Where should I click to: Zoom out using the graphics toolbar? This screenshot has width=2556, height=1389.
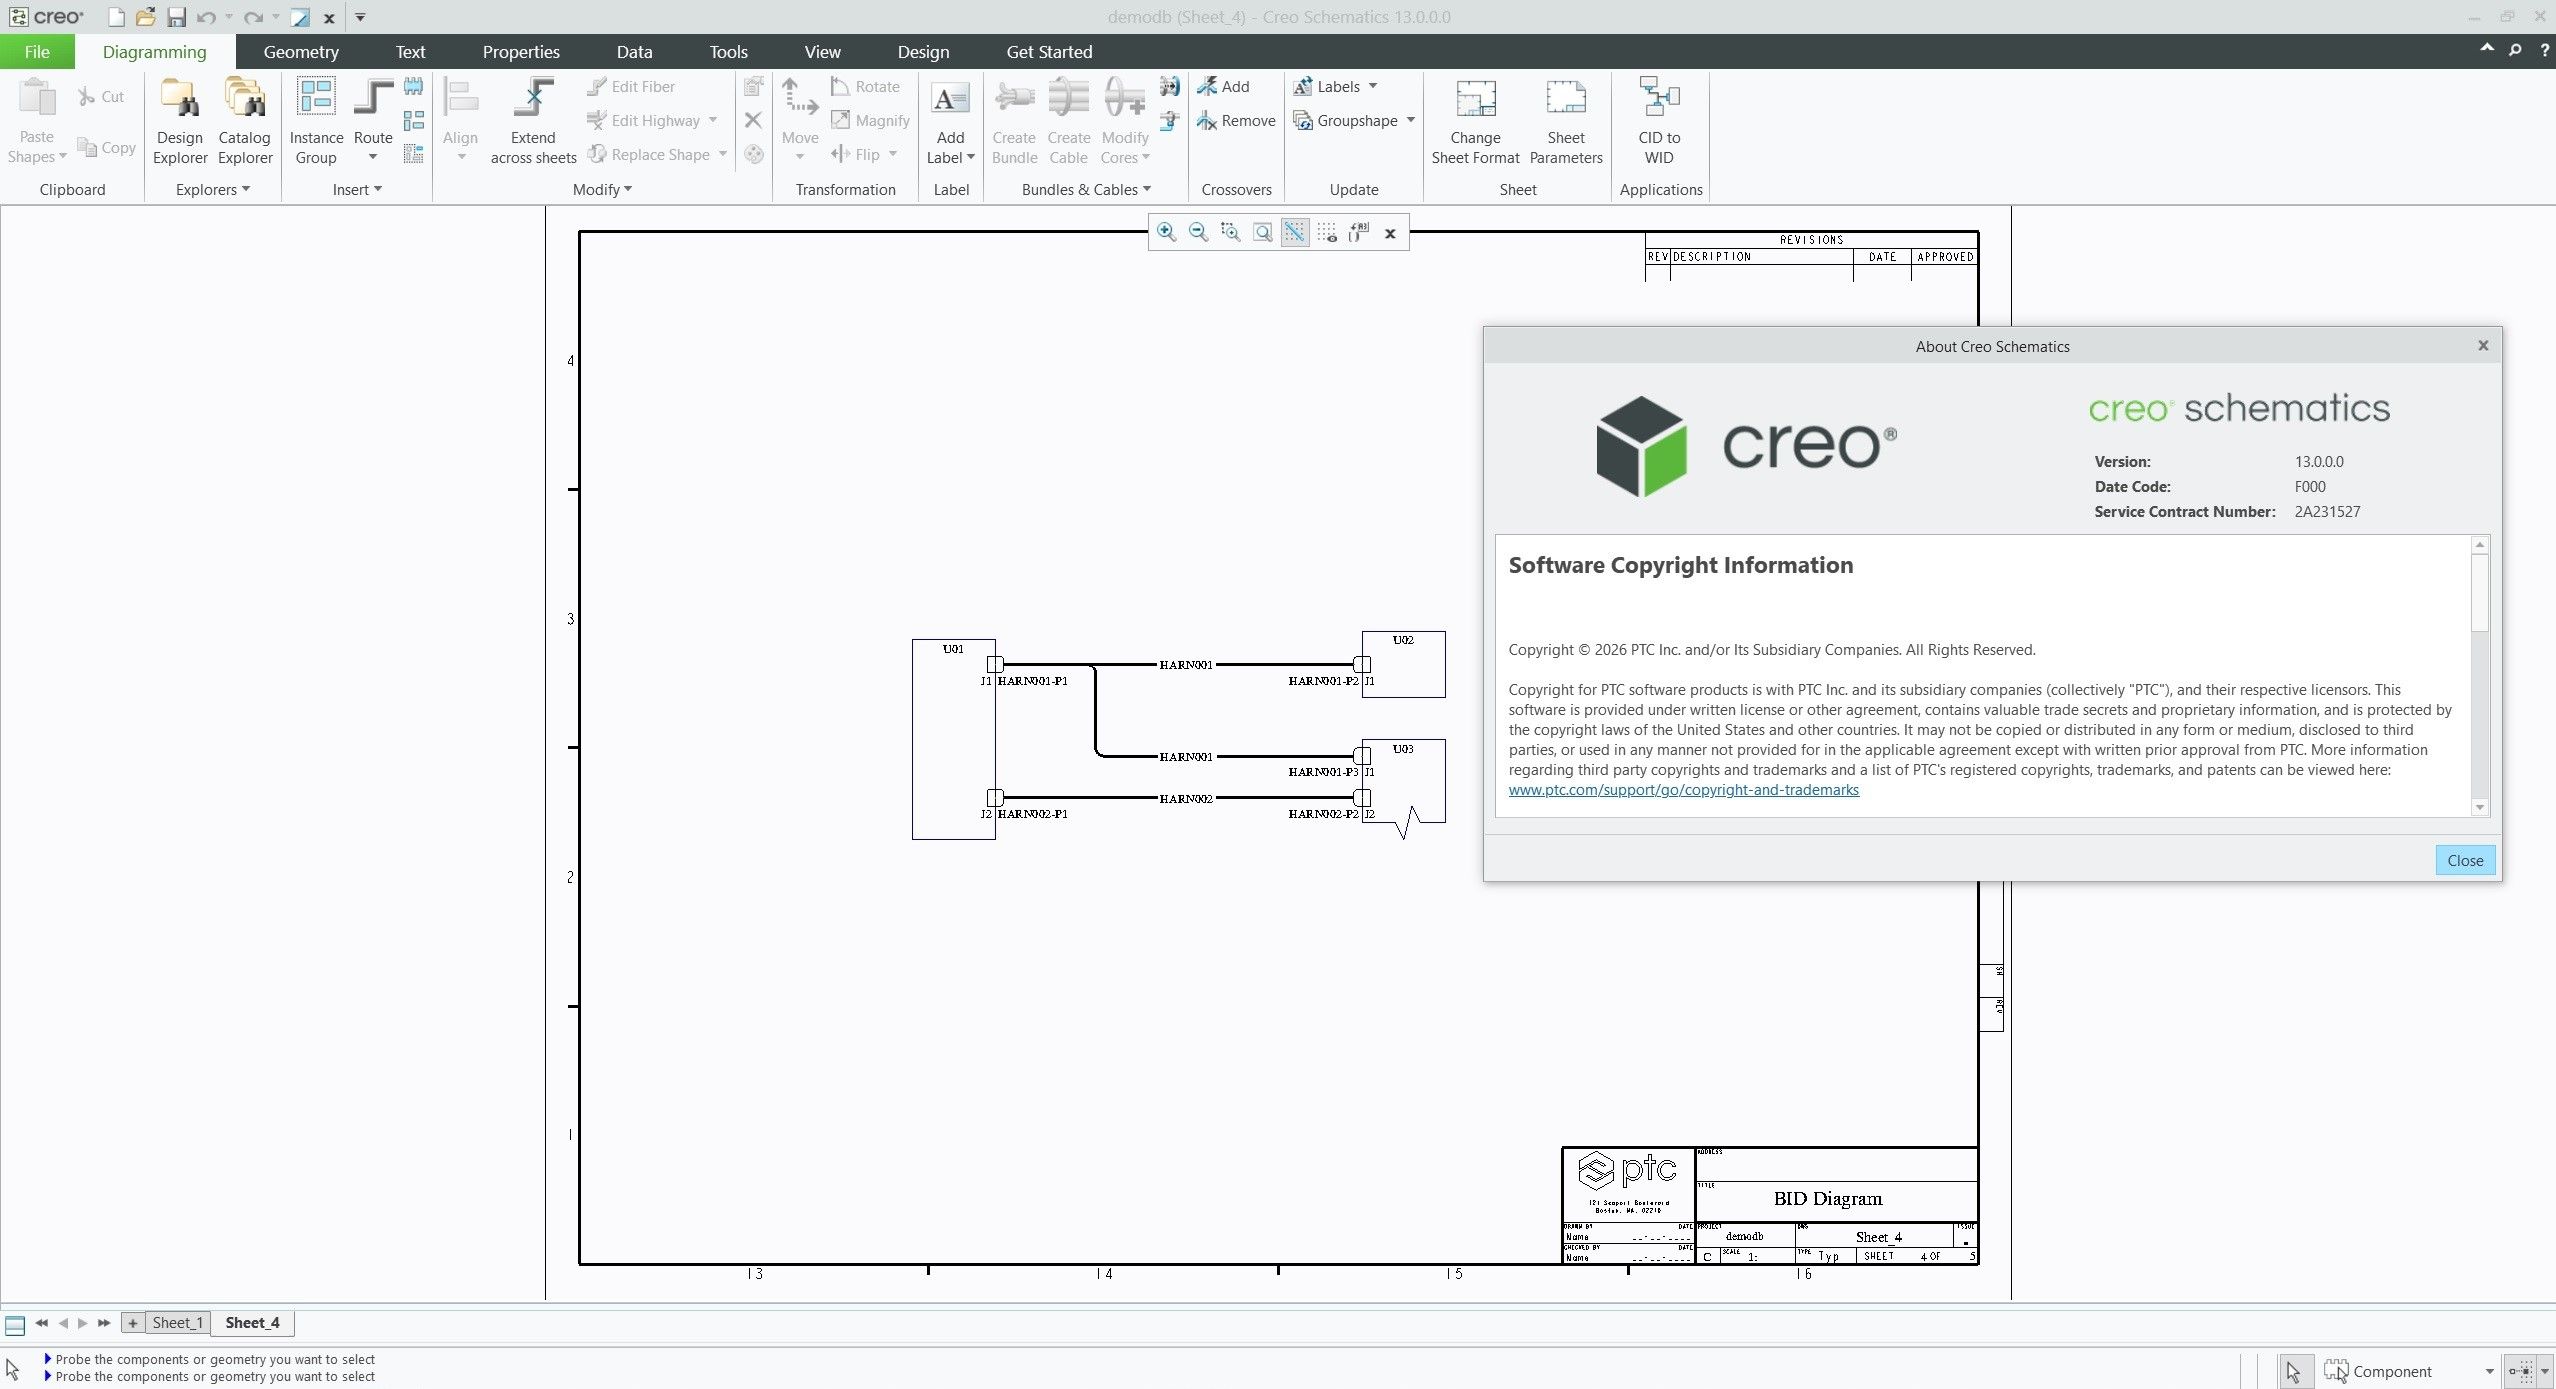1198,232
